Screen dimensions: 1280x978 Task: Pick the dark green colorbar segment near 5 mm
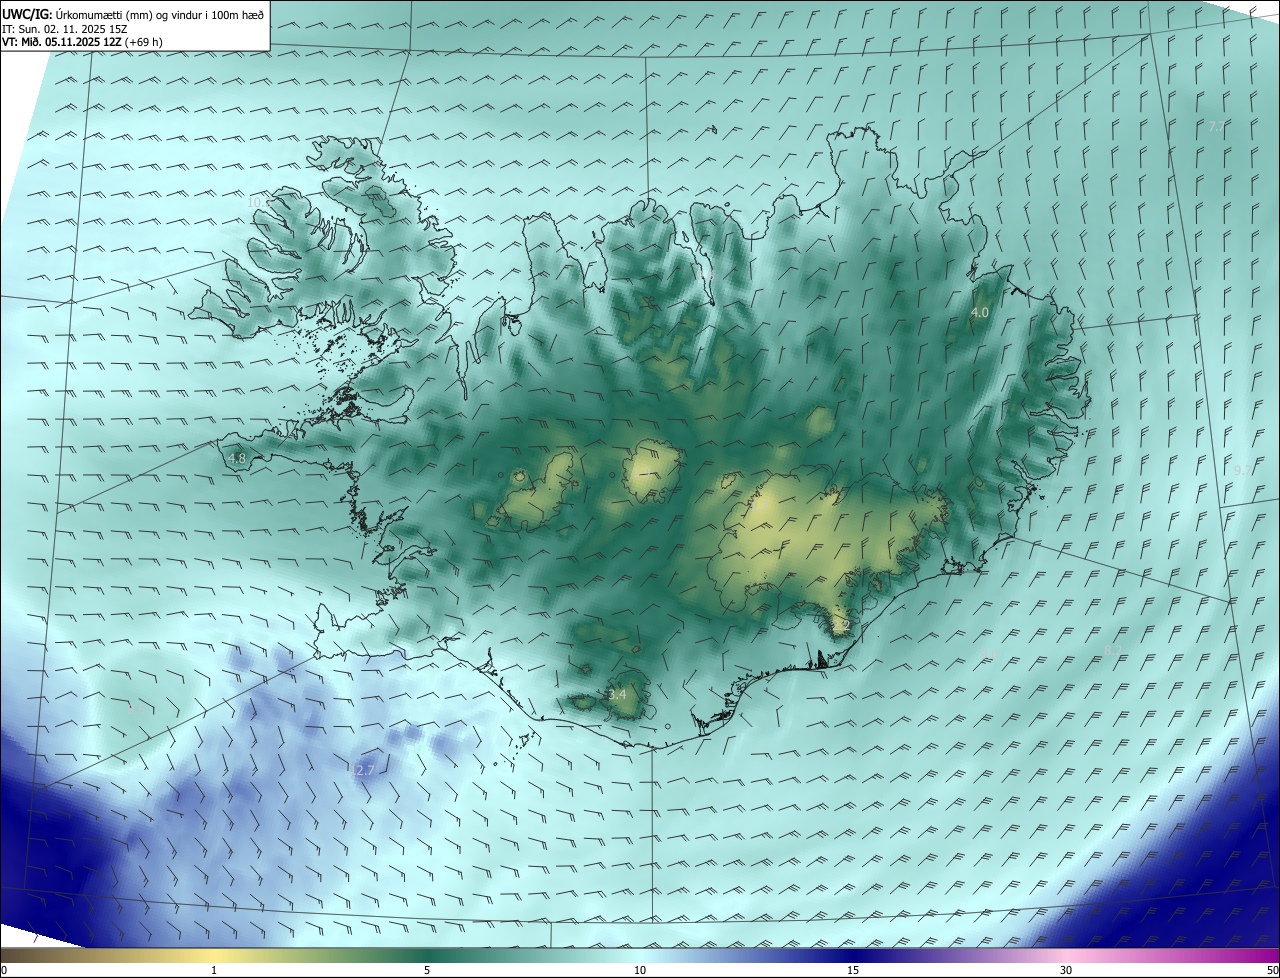click(427, 955)
